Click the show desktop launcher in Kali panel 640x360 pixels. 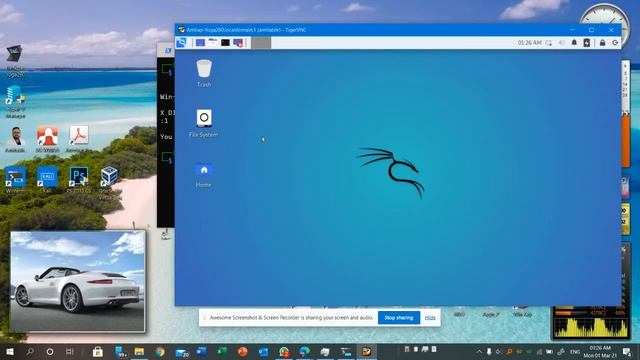point(200,42)
